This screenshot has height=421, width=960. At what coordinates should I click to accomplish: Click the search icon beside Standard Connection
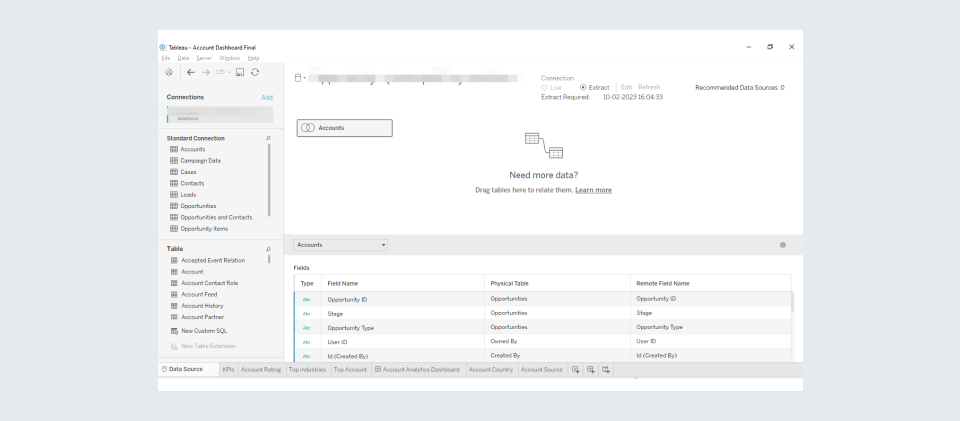pyautogui.click(x=268, y=138)
